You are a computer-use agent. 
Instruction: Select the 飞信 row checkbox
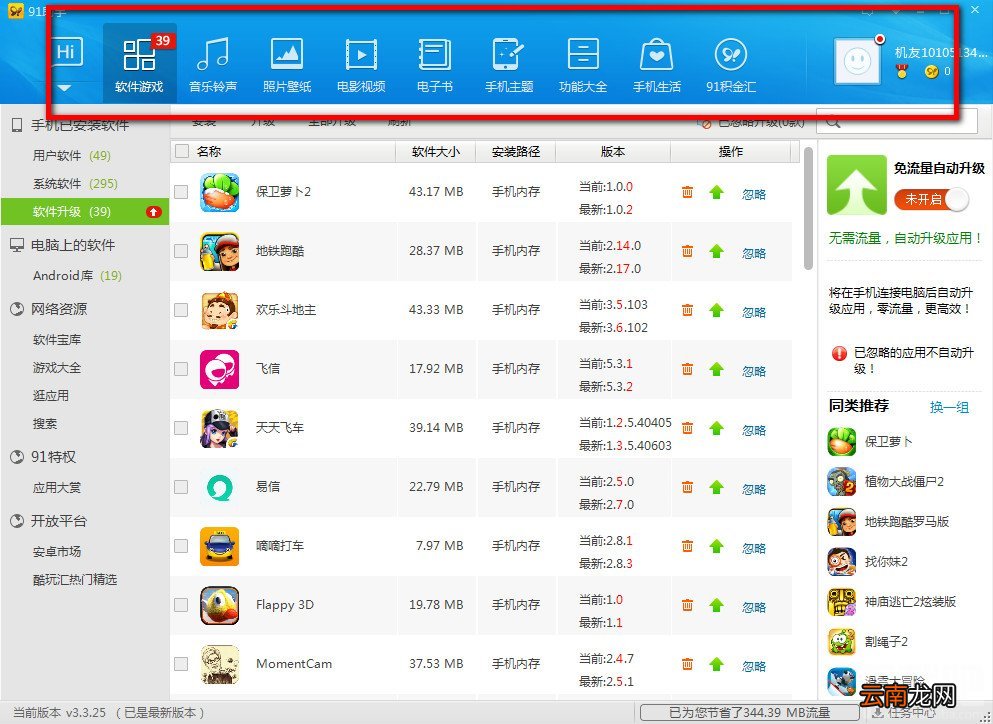[x=181, y=369]
